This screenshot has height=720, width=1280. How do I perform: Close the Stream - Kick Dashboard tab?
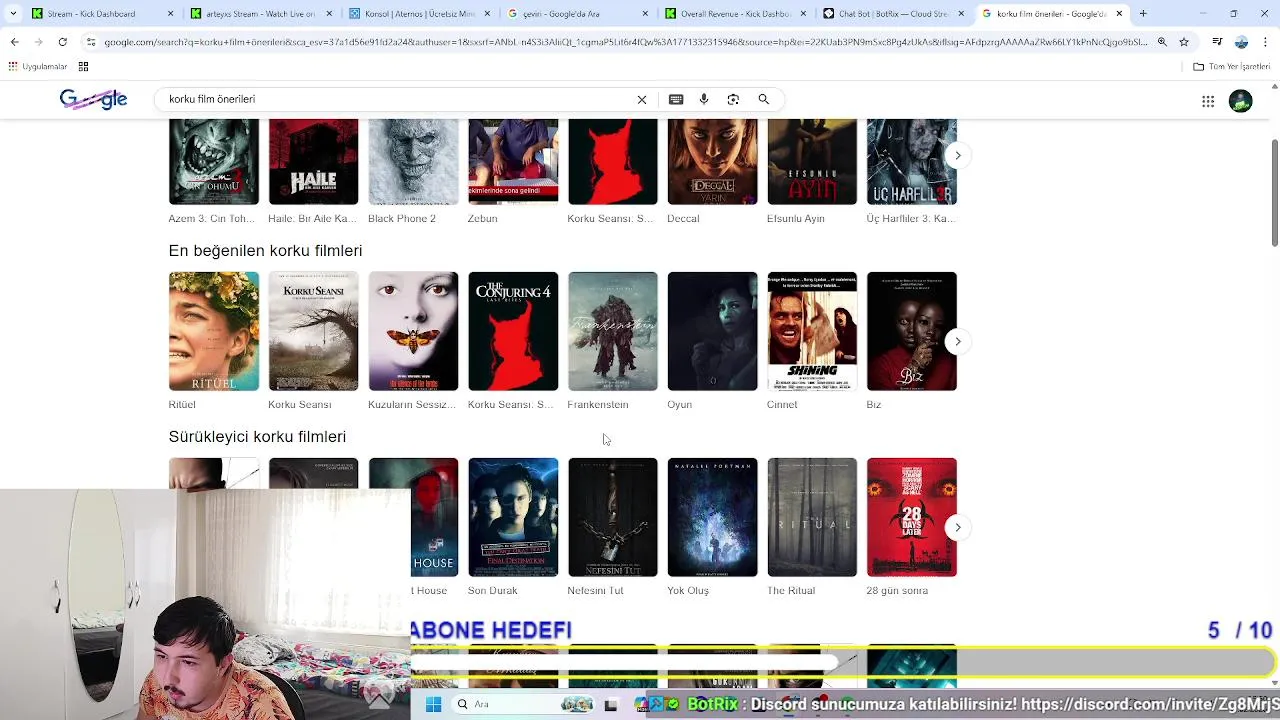click(170, 14)
